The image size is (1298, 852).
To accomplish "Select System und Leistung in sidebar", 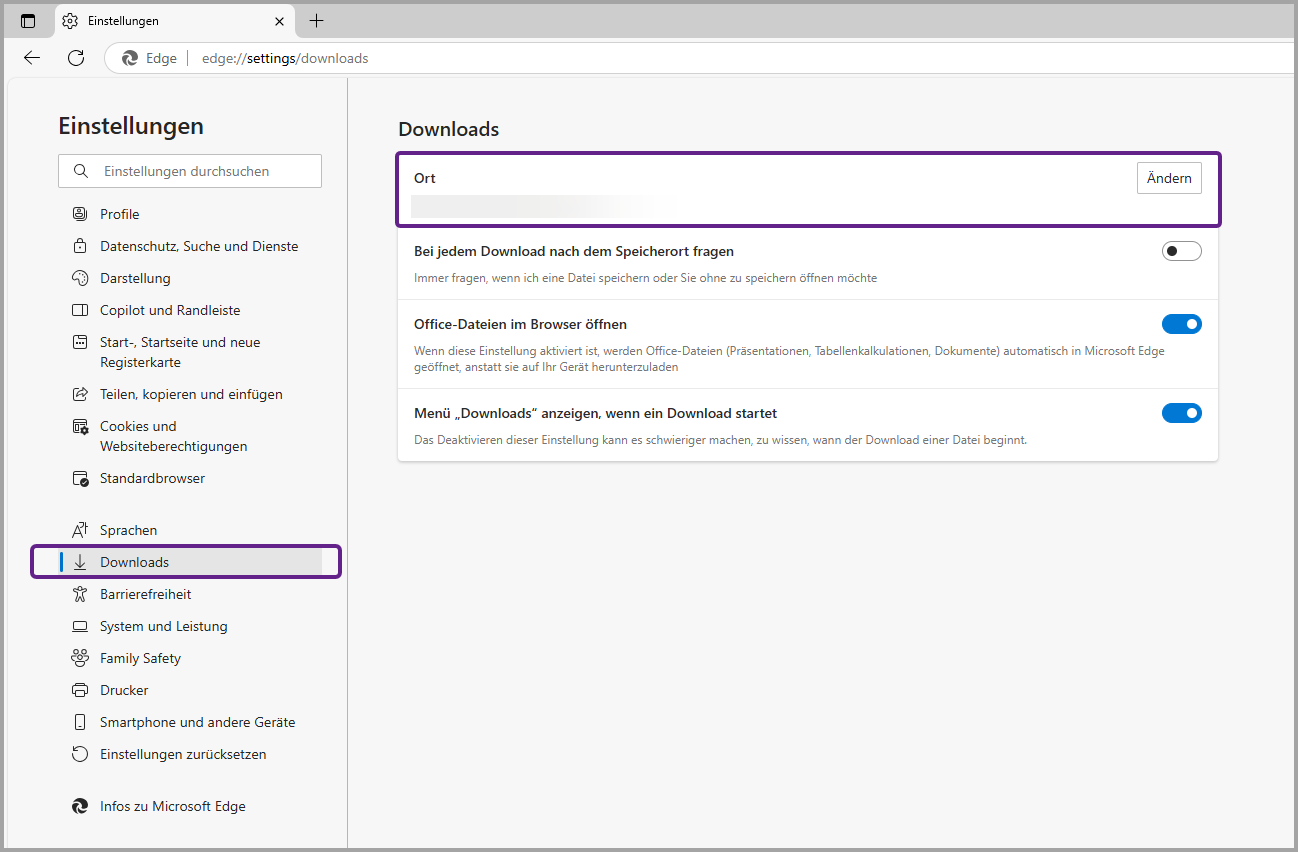I will click(x=163, y=626).
